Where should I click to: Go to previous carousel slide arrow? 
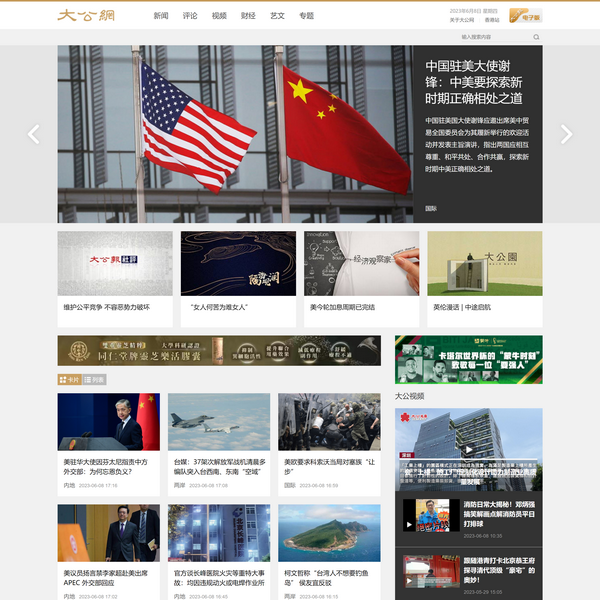[34, 134]
